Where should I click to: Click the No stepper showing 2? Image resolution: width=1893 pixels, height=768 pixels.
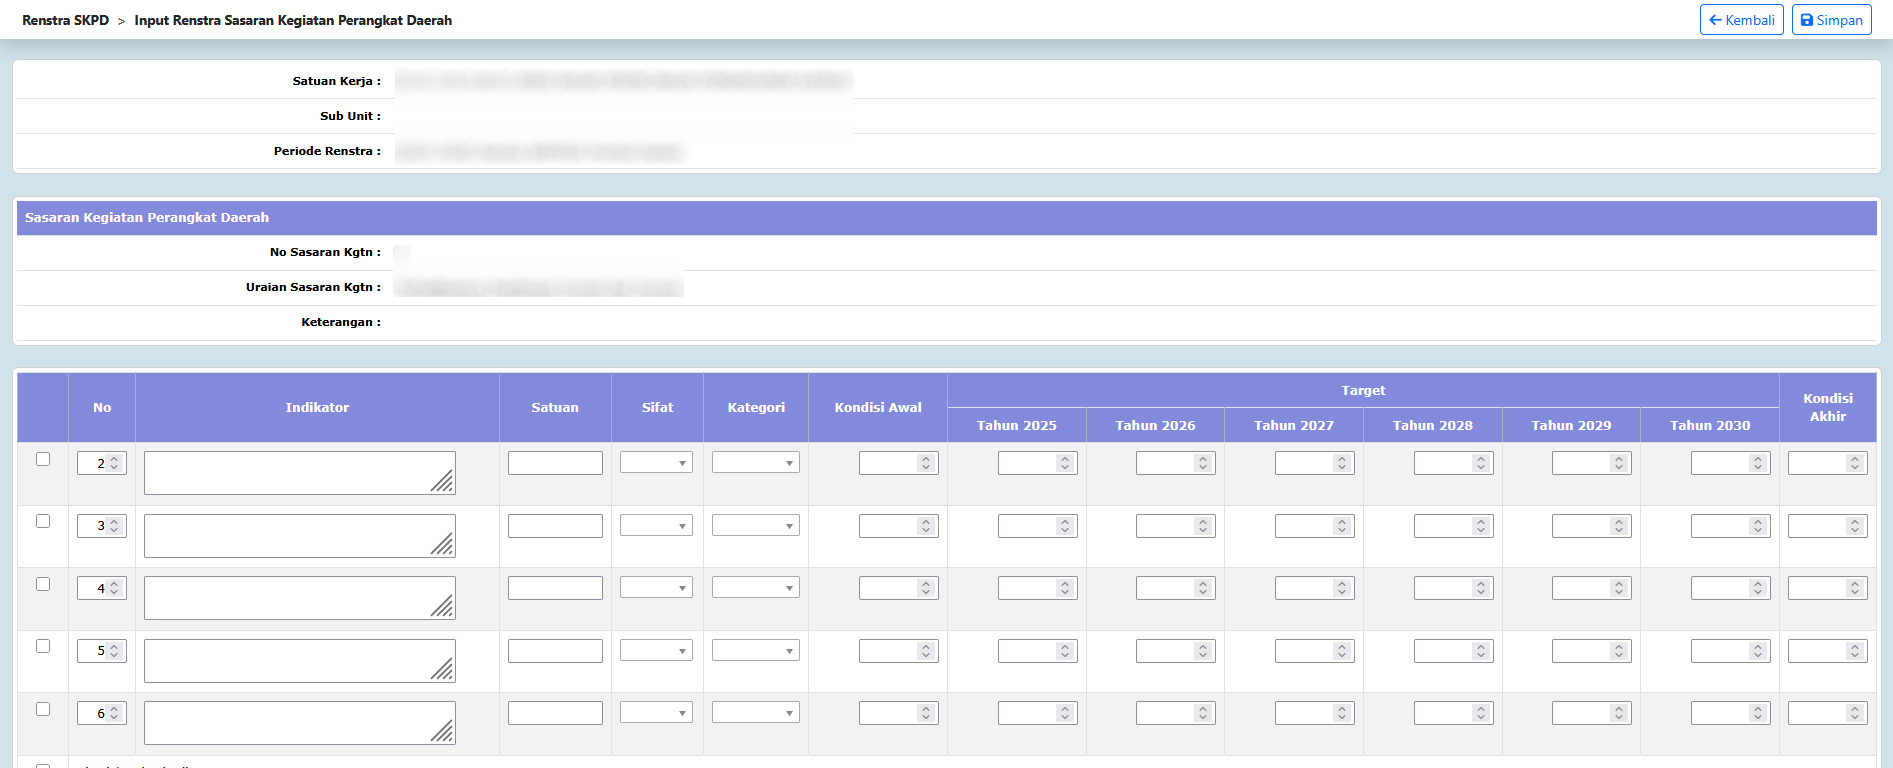[101, 463]
